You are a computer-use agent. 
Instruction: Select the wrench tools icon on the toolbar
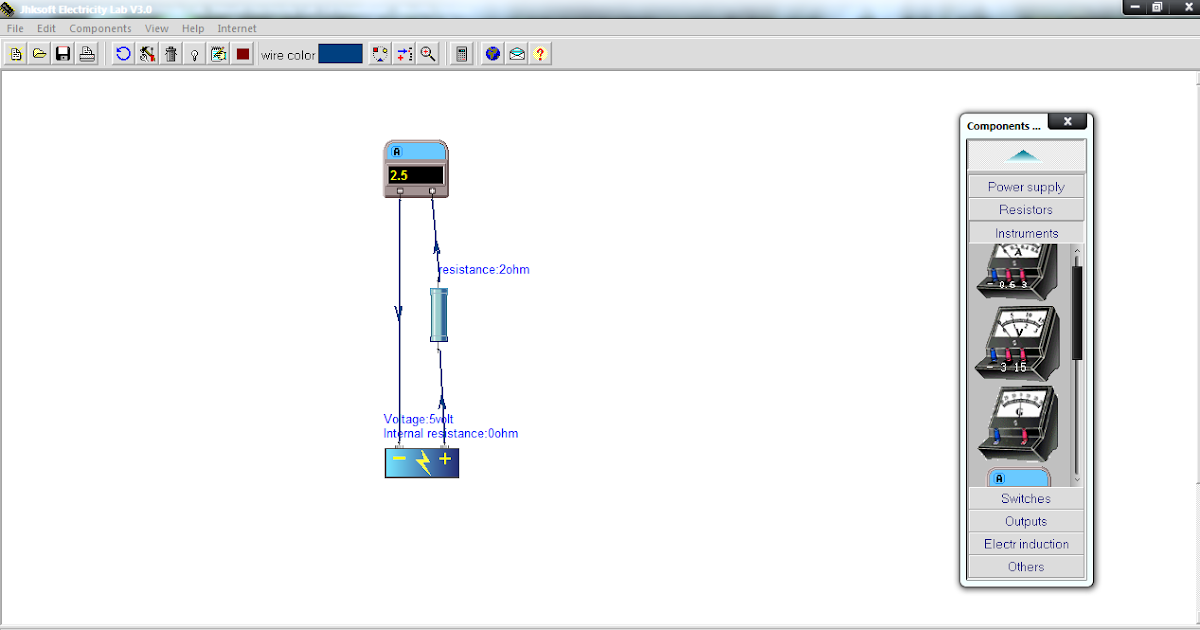[146, 53]
